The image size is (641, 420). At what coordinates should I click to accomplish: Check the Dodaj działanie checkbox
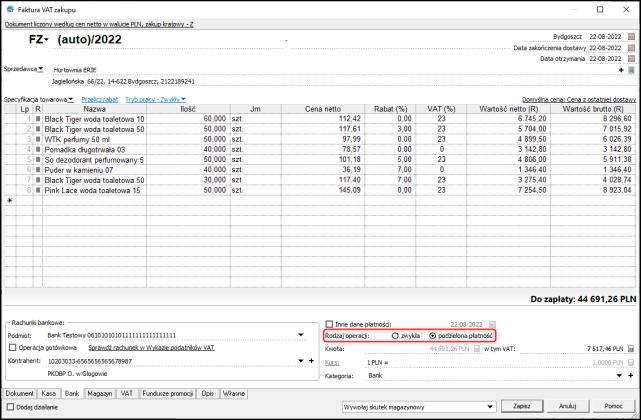10,407
